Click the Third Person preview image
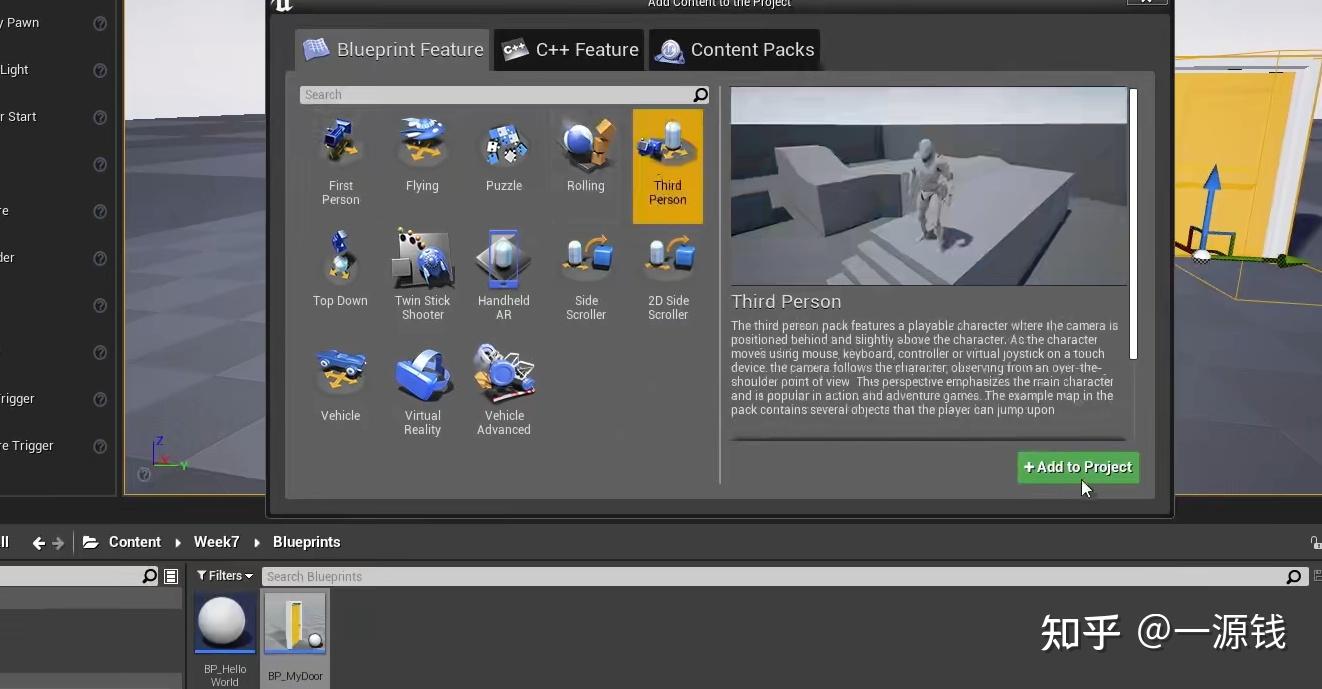This screenshot has width=1322, height=689. 929,186
